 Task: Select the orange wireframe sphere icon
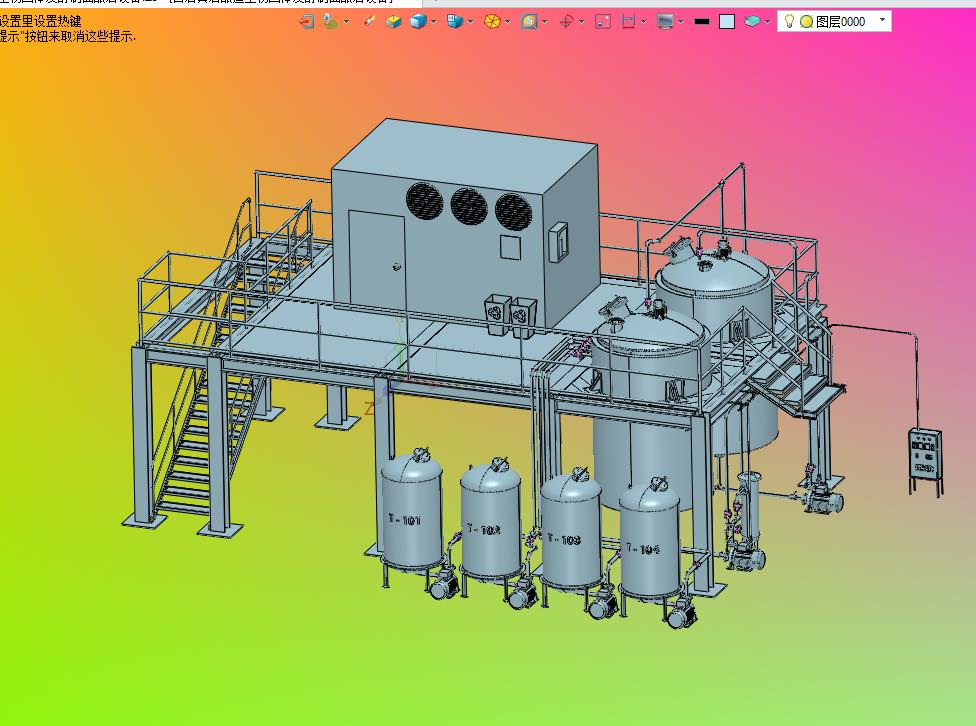pyautogui.click(x=492, y=21)
